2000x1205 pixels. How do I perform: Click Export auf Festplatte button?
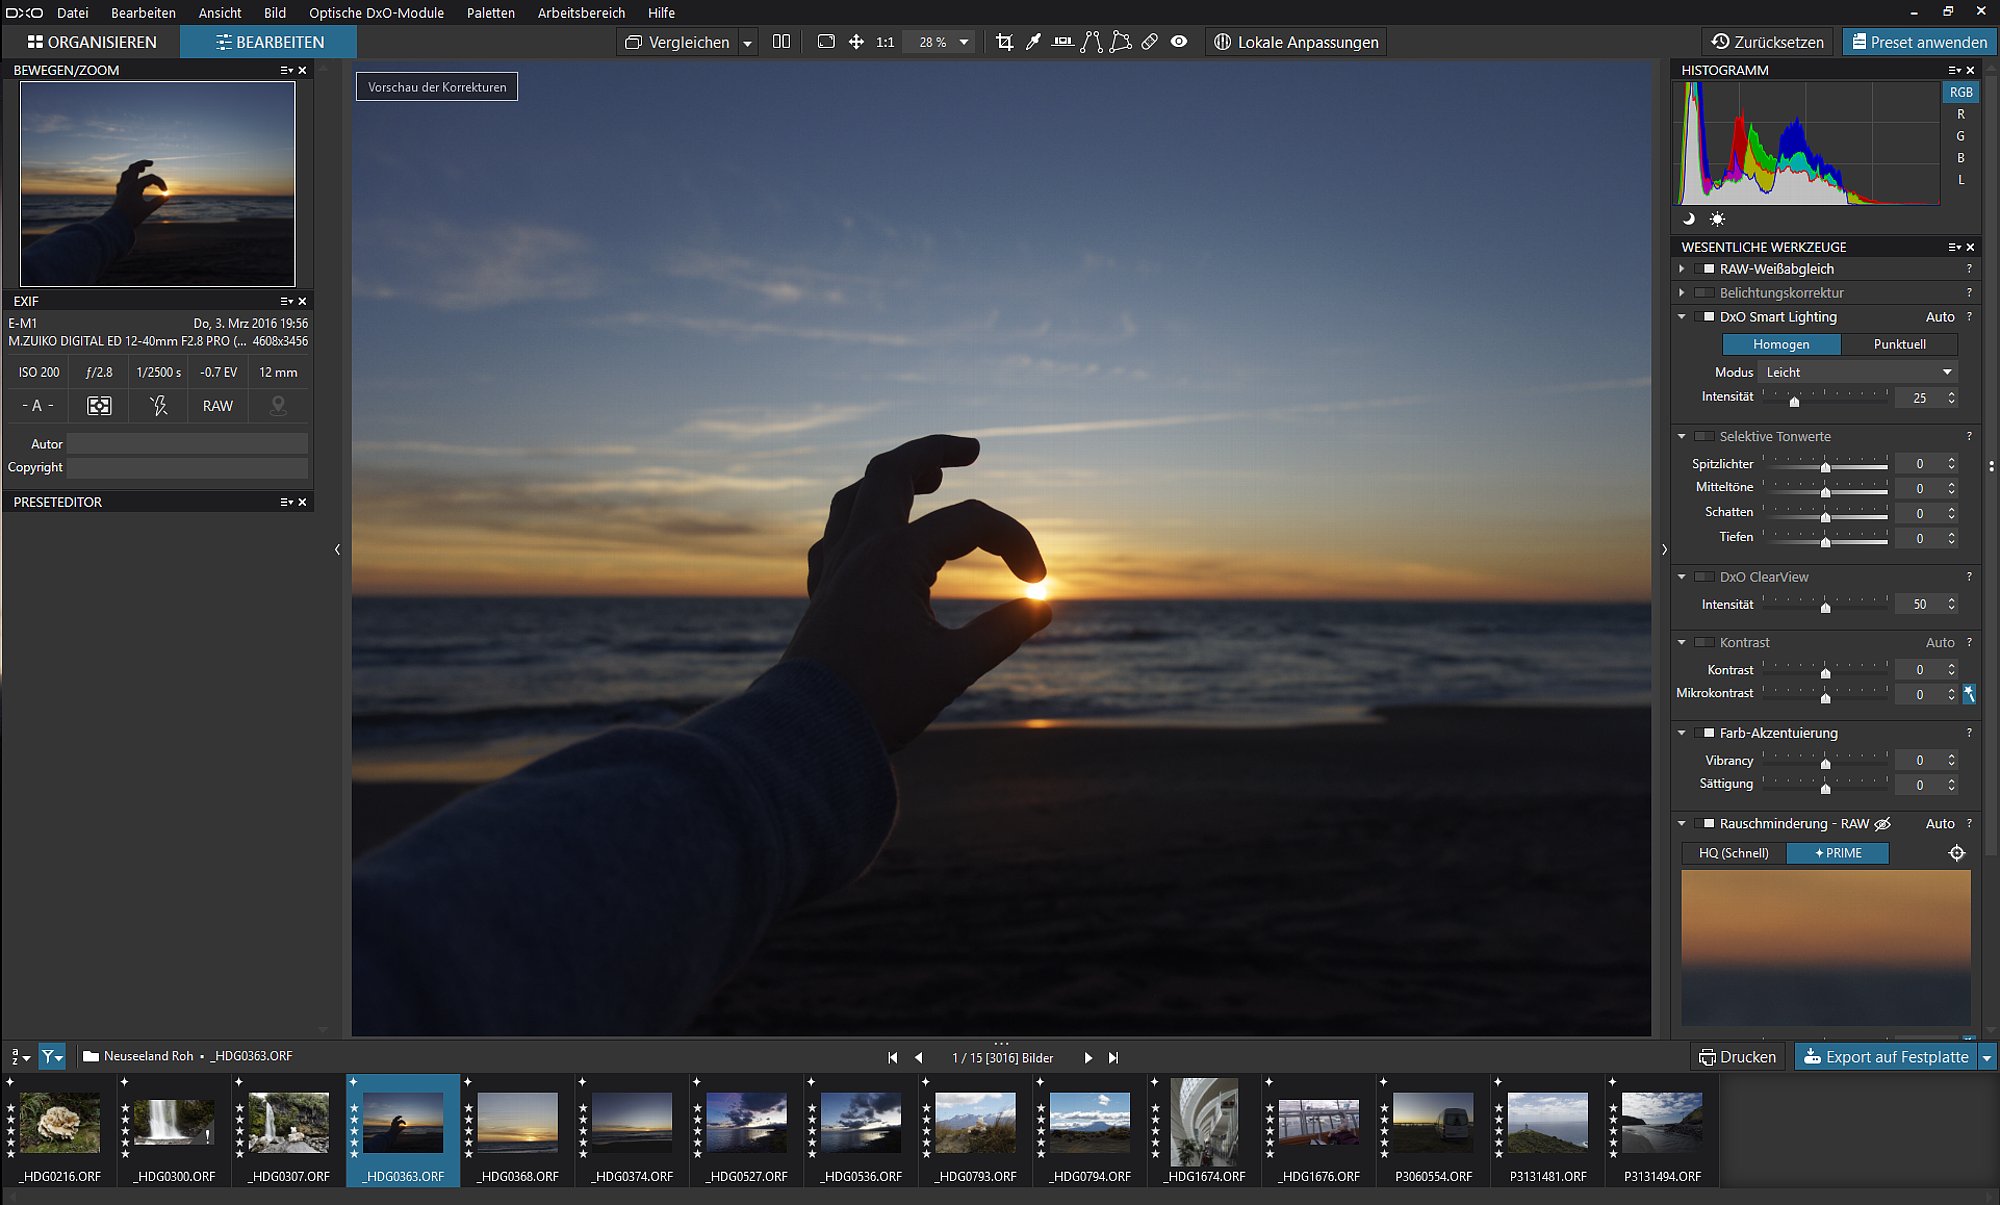coord(1886,1057)
